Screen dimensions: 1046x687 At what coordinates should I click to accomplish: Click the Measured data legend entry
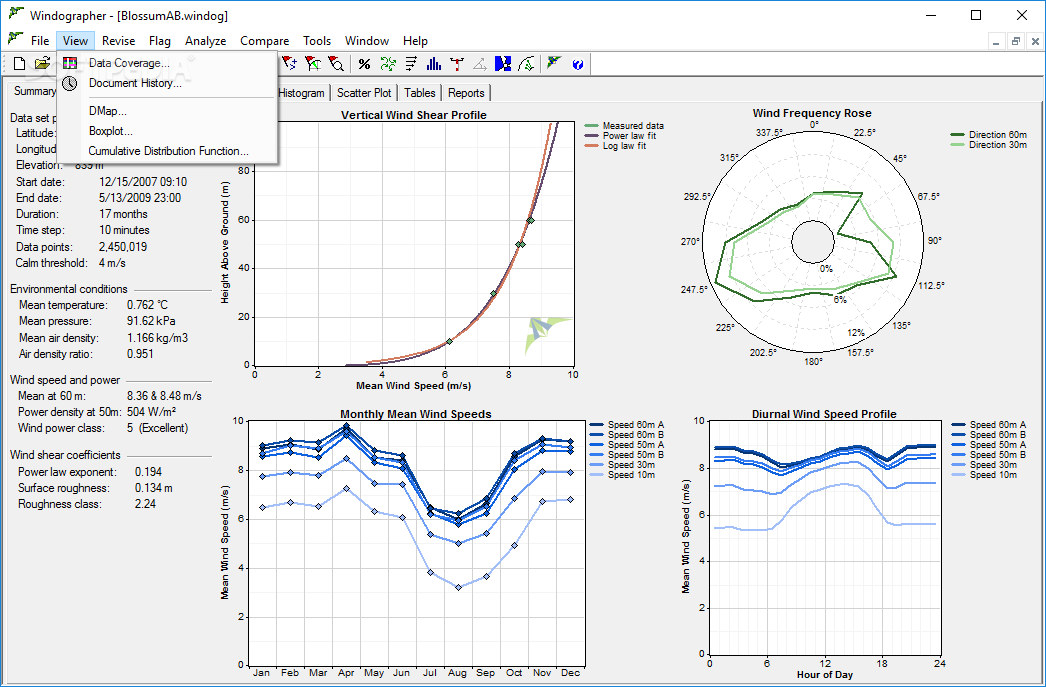(624, 125)
